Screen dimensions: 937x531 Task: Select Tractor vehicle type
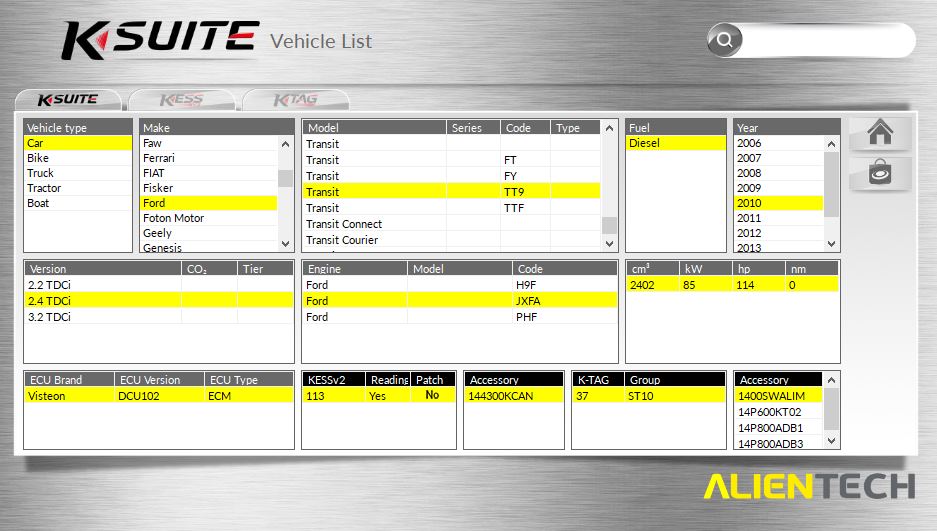(x=78, y=188)
